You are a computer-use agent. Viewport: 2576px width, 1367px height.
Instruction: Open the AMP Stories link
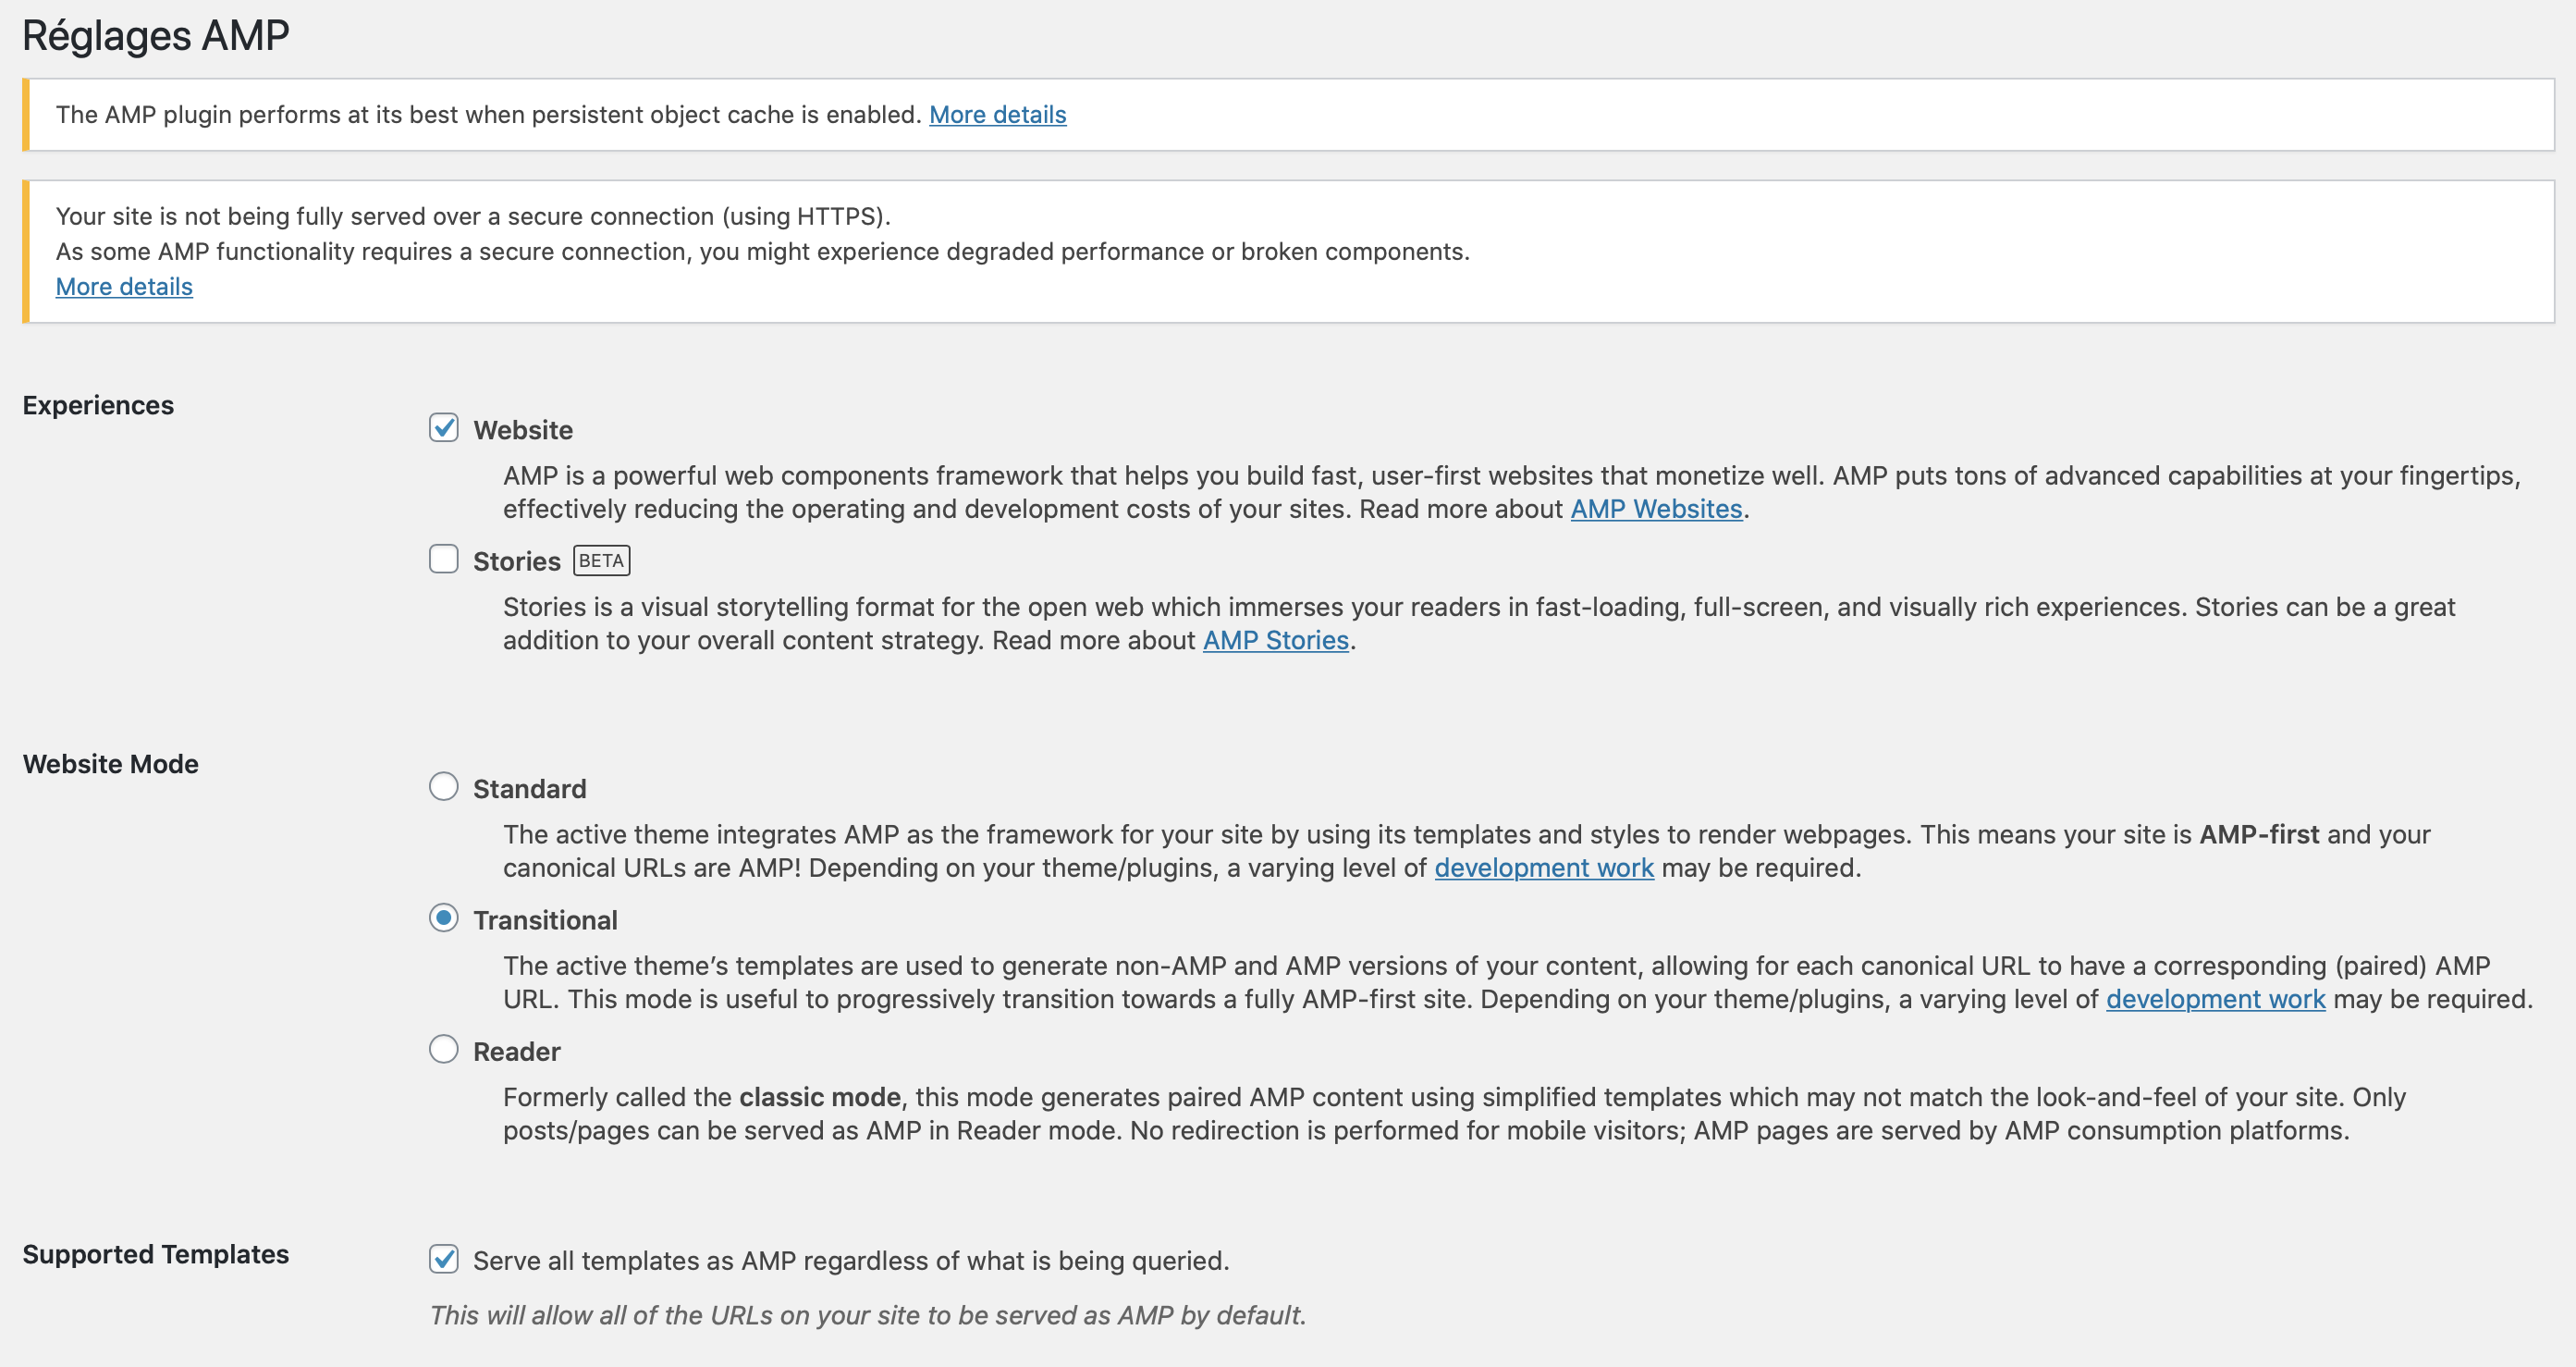coord(1276,640)
